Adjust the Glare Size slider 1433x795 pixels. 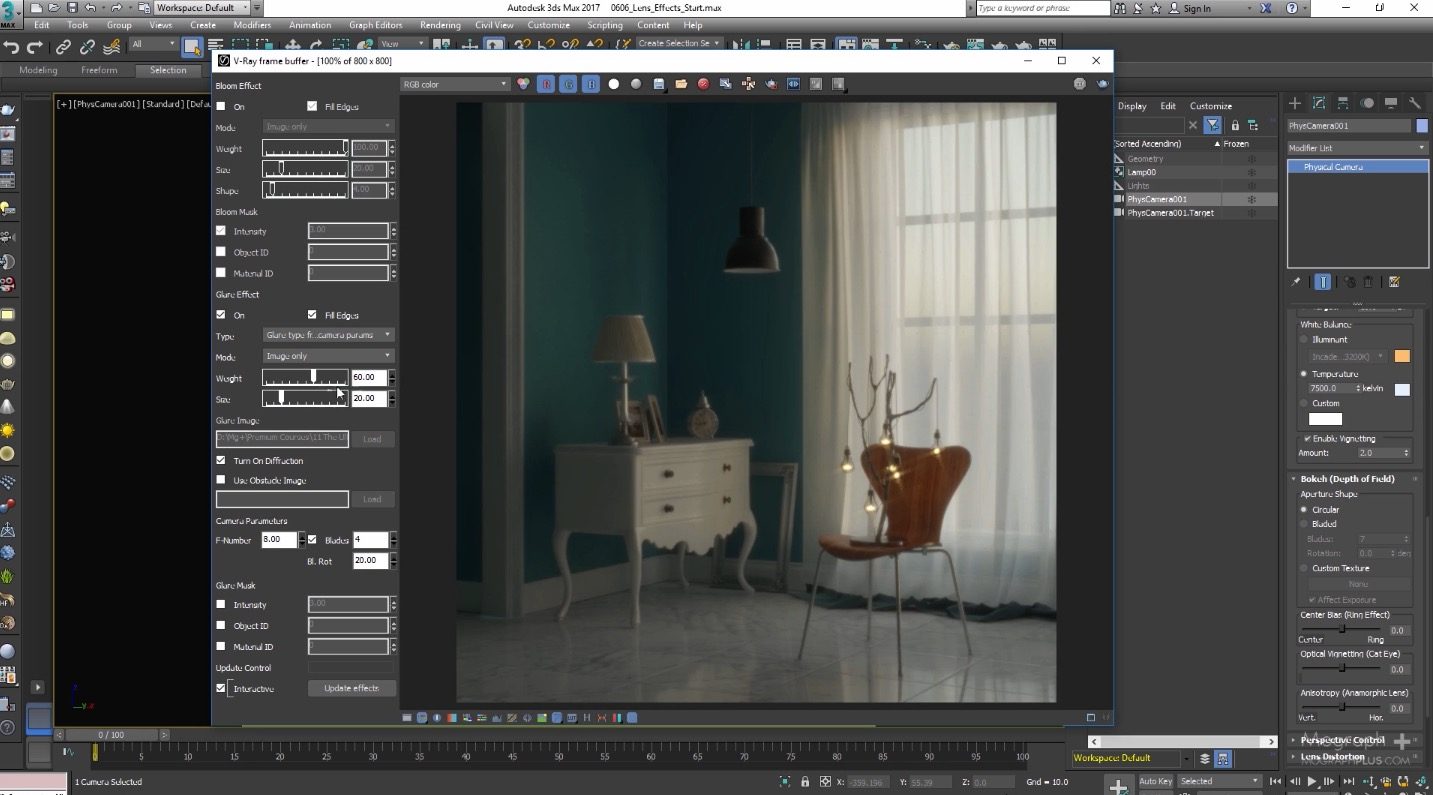pos(305,398)
